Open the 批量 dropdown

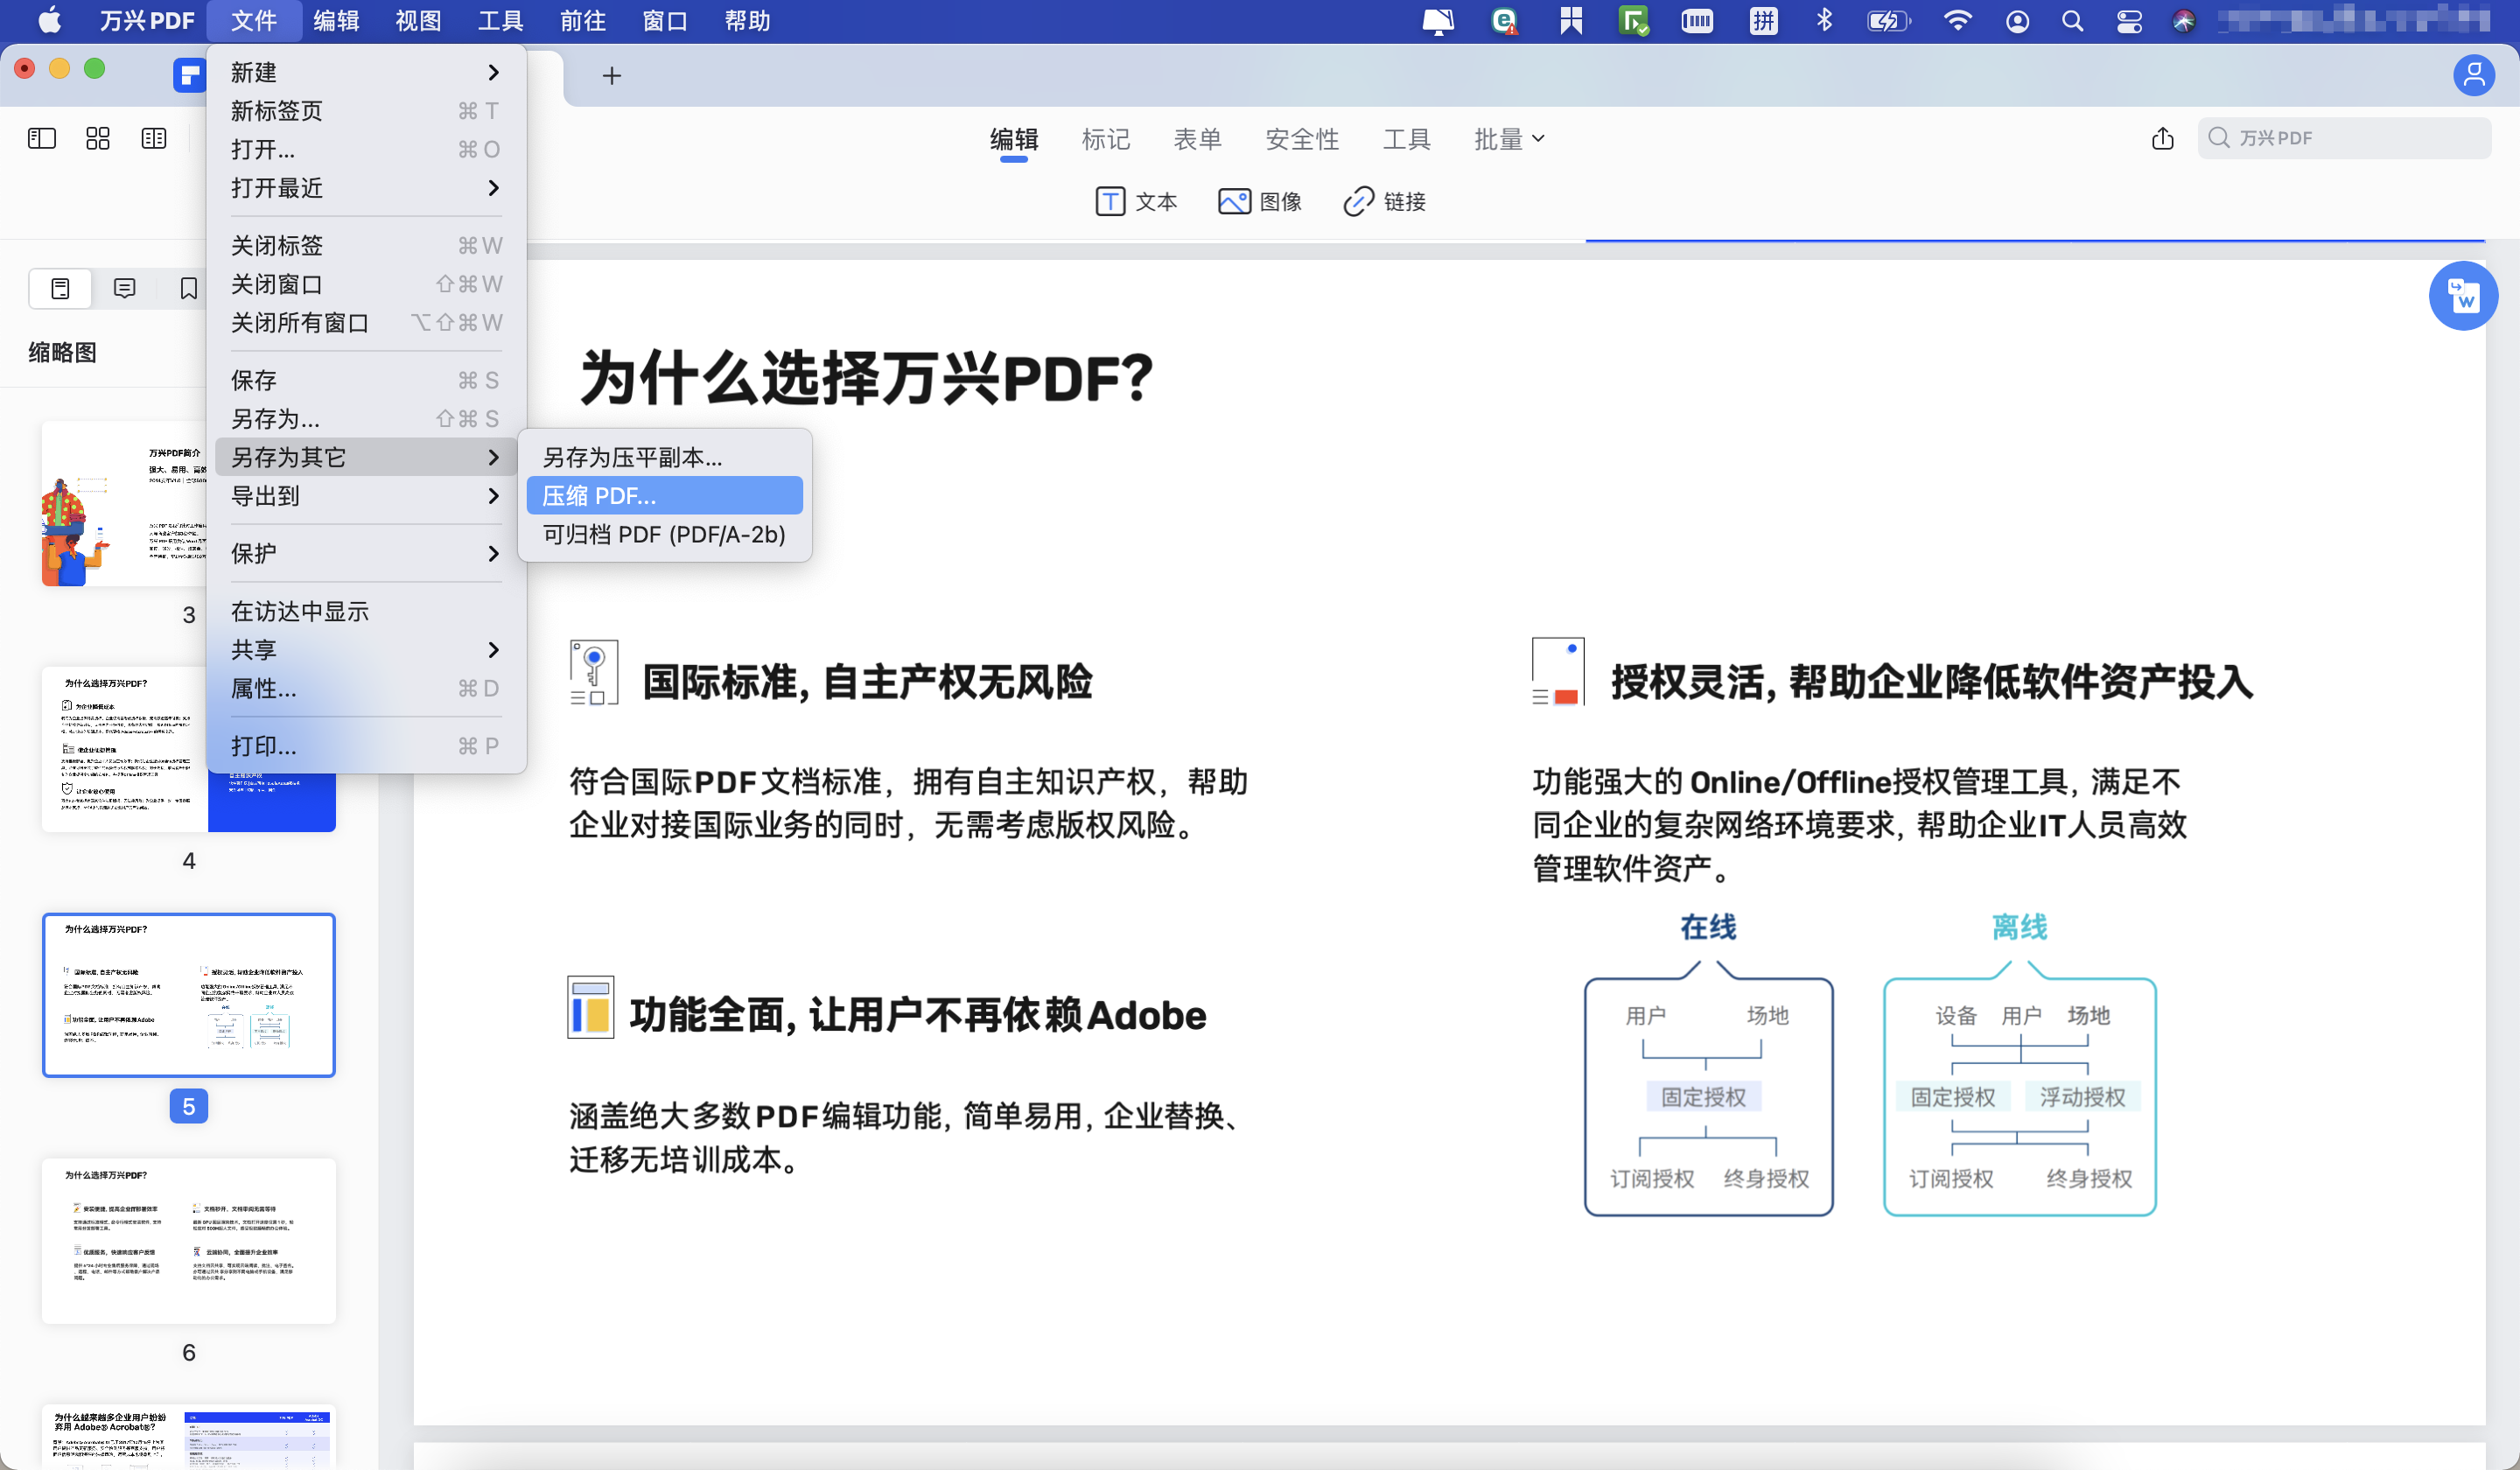tap(1508, 139)
